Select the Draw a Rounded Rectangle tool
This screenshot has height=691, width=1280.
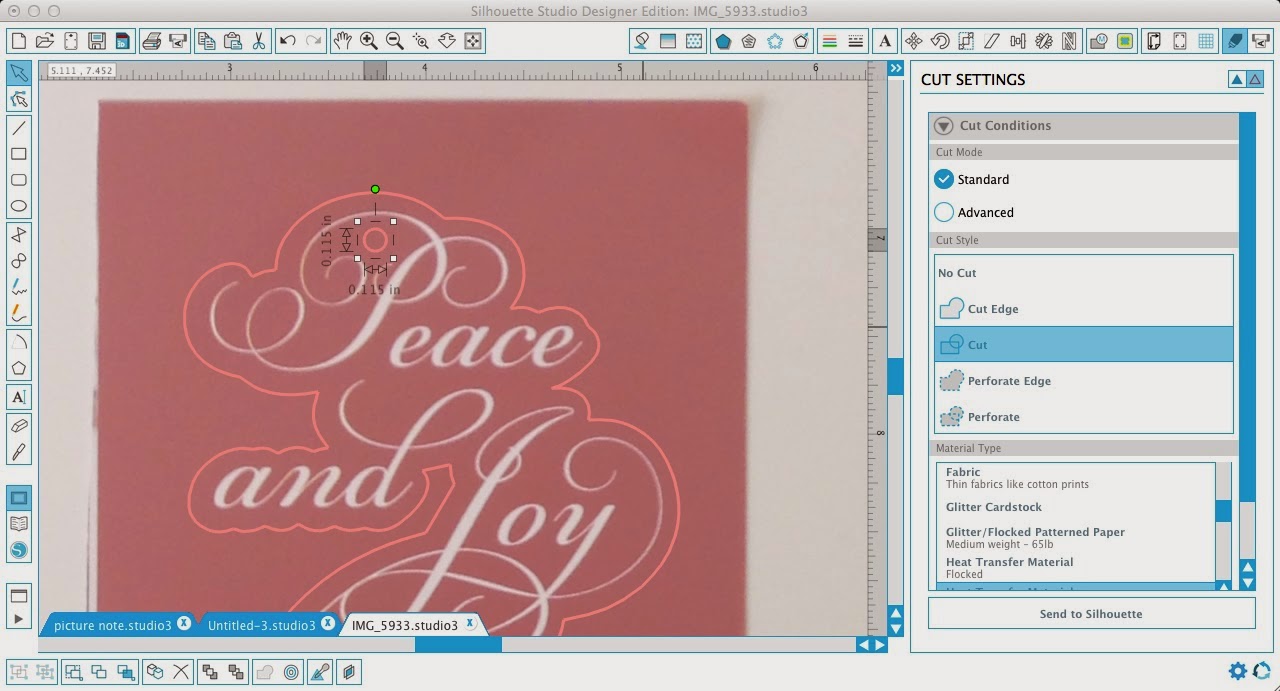coord(19,180)
